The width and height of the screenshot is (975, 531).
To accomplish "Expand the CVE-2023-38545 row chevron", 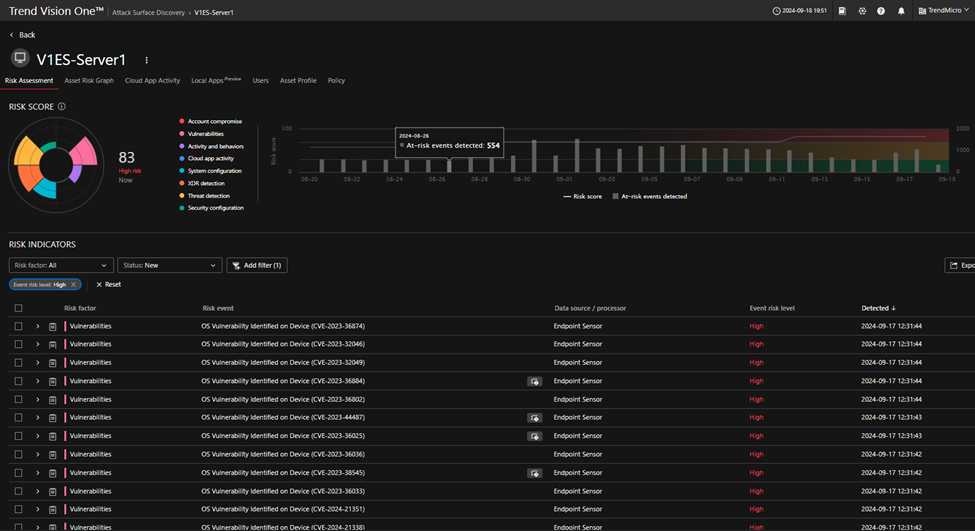I will [38, 473].
